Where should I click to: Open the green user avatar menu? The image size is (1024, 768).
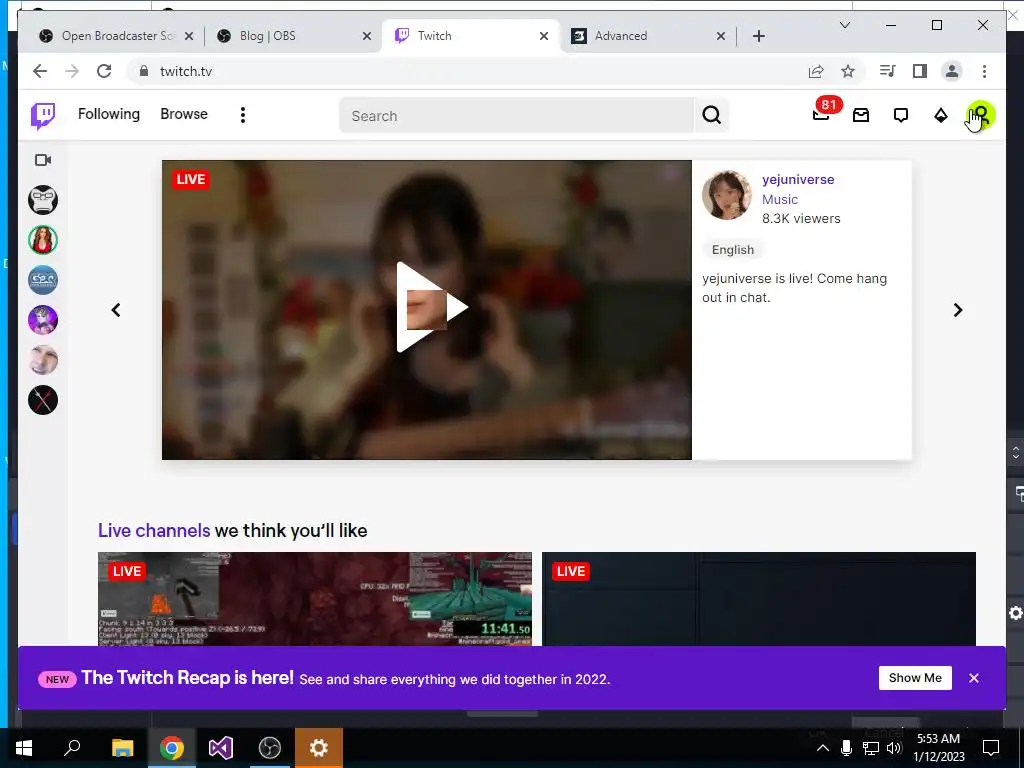(980, 116)
